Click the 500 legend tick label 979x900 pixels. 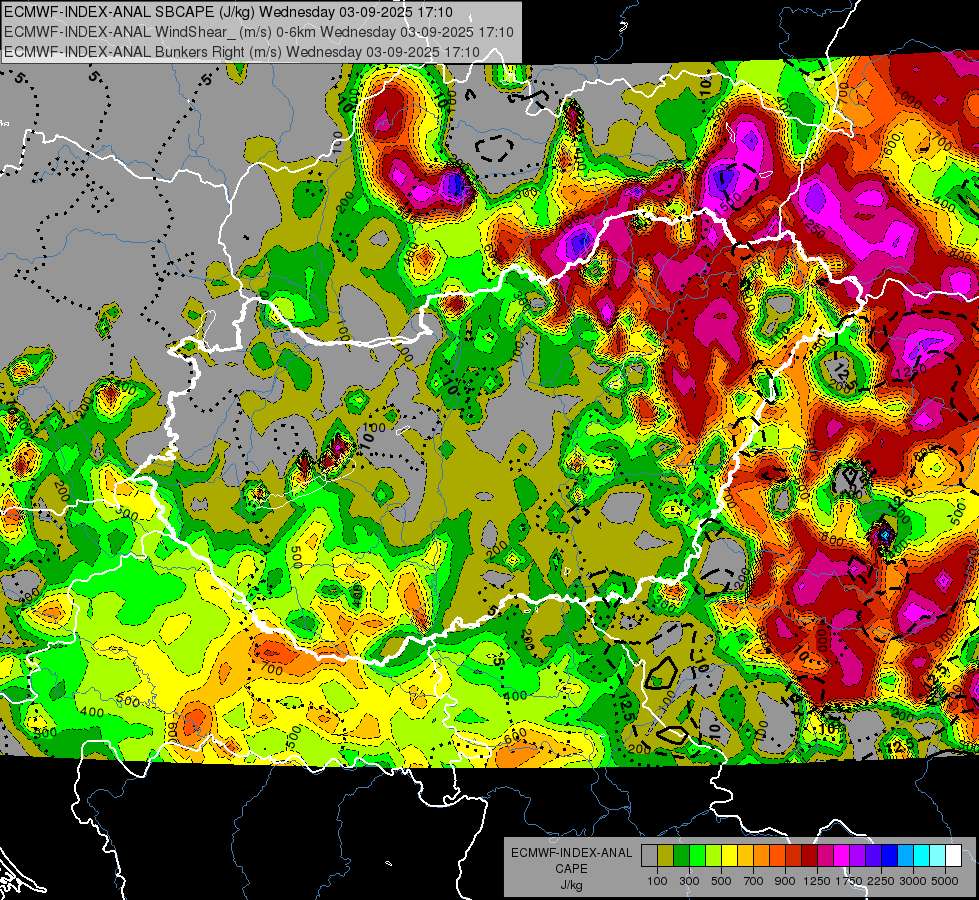pos(721,881)
